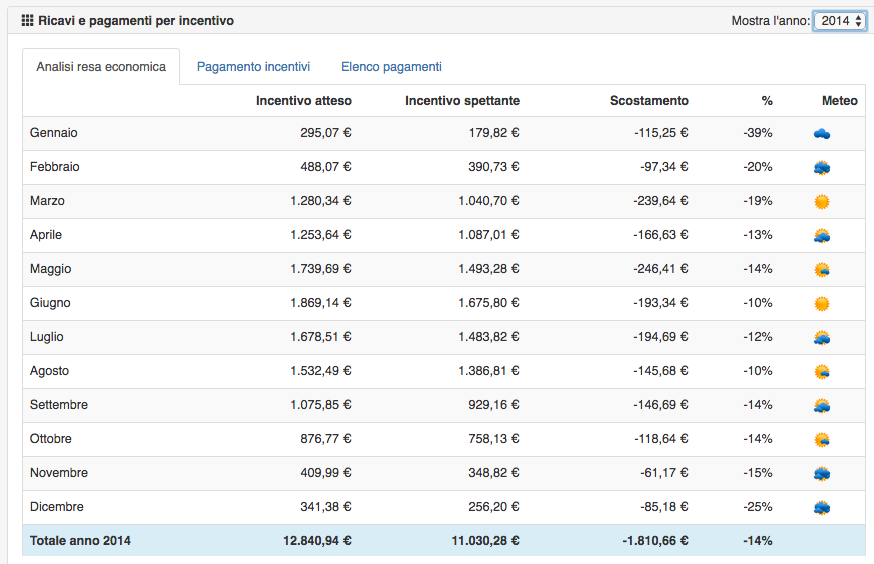Click the weather icon in the Gennaio row

click(822, 133)
